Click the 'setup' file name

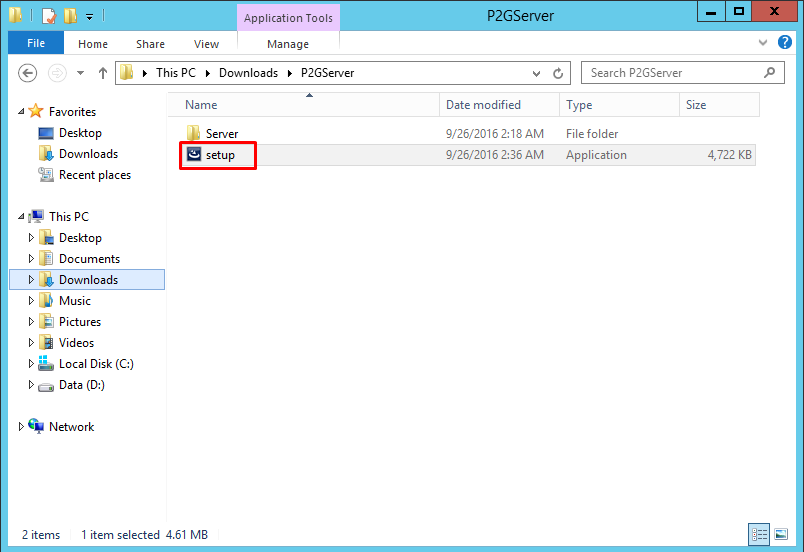(220, 155)
